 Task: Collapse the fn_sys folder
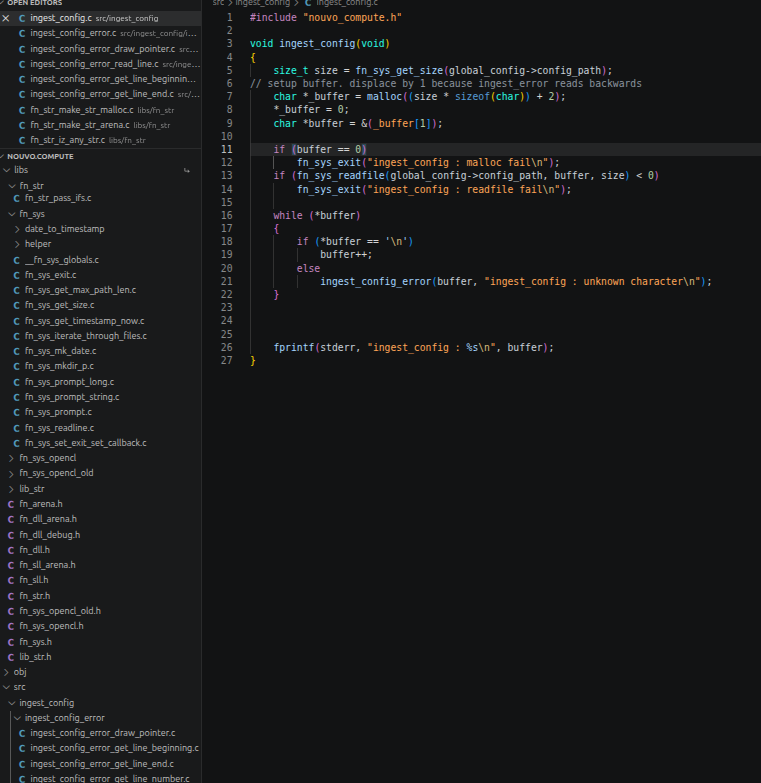[x=12, y=214]
